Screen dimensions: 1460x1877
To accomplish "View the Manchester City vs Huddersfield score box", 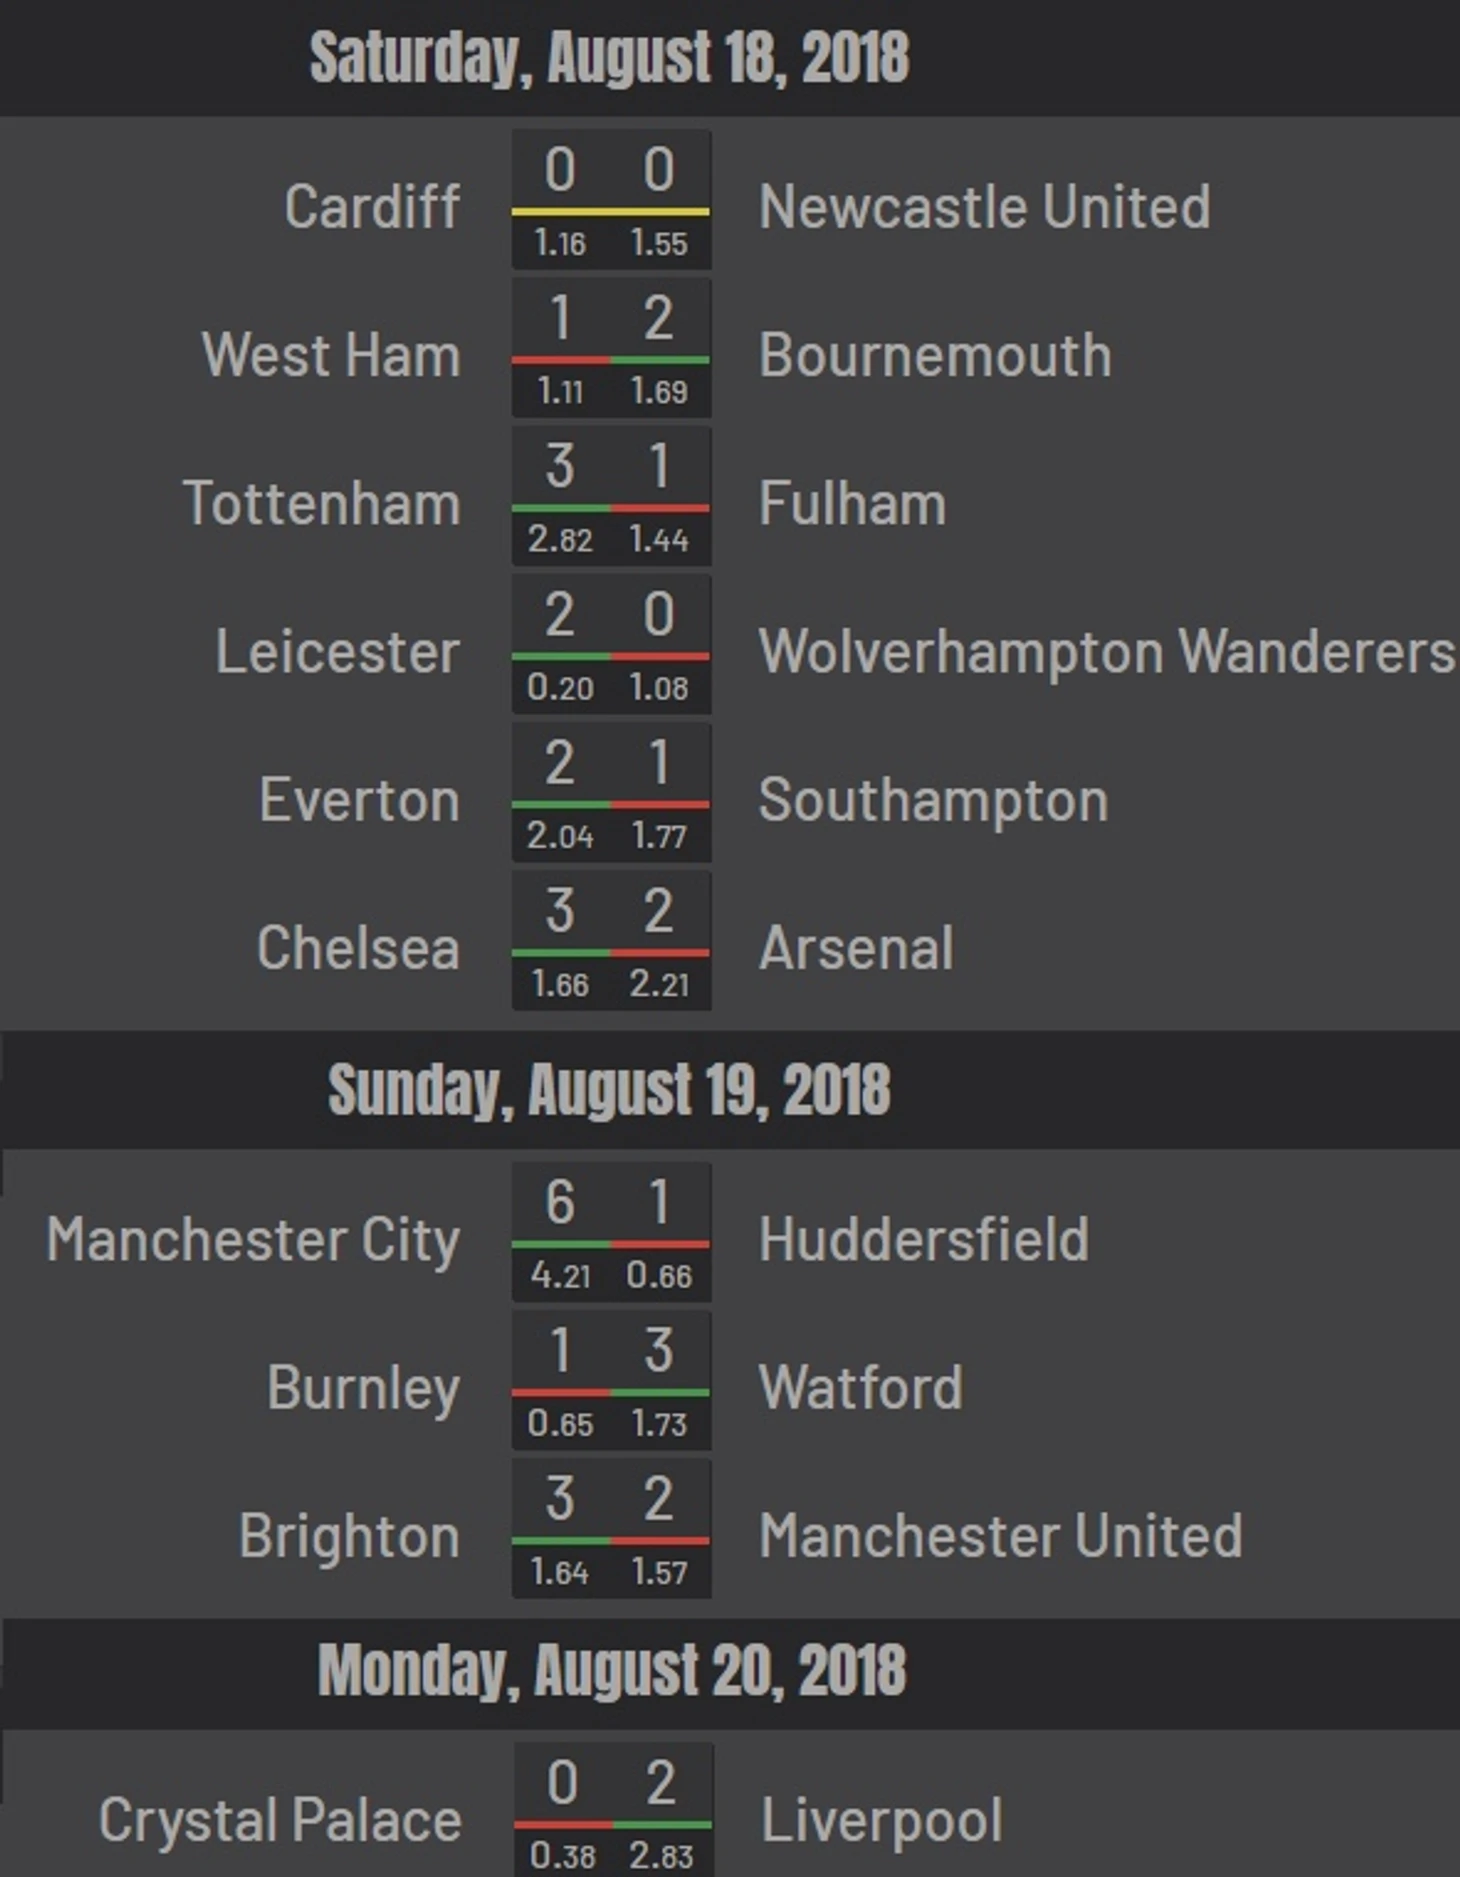I will click(x=610, y=1231).
